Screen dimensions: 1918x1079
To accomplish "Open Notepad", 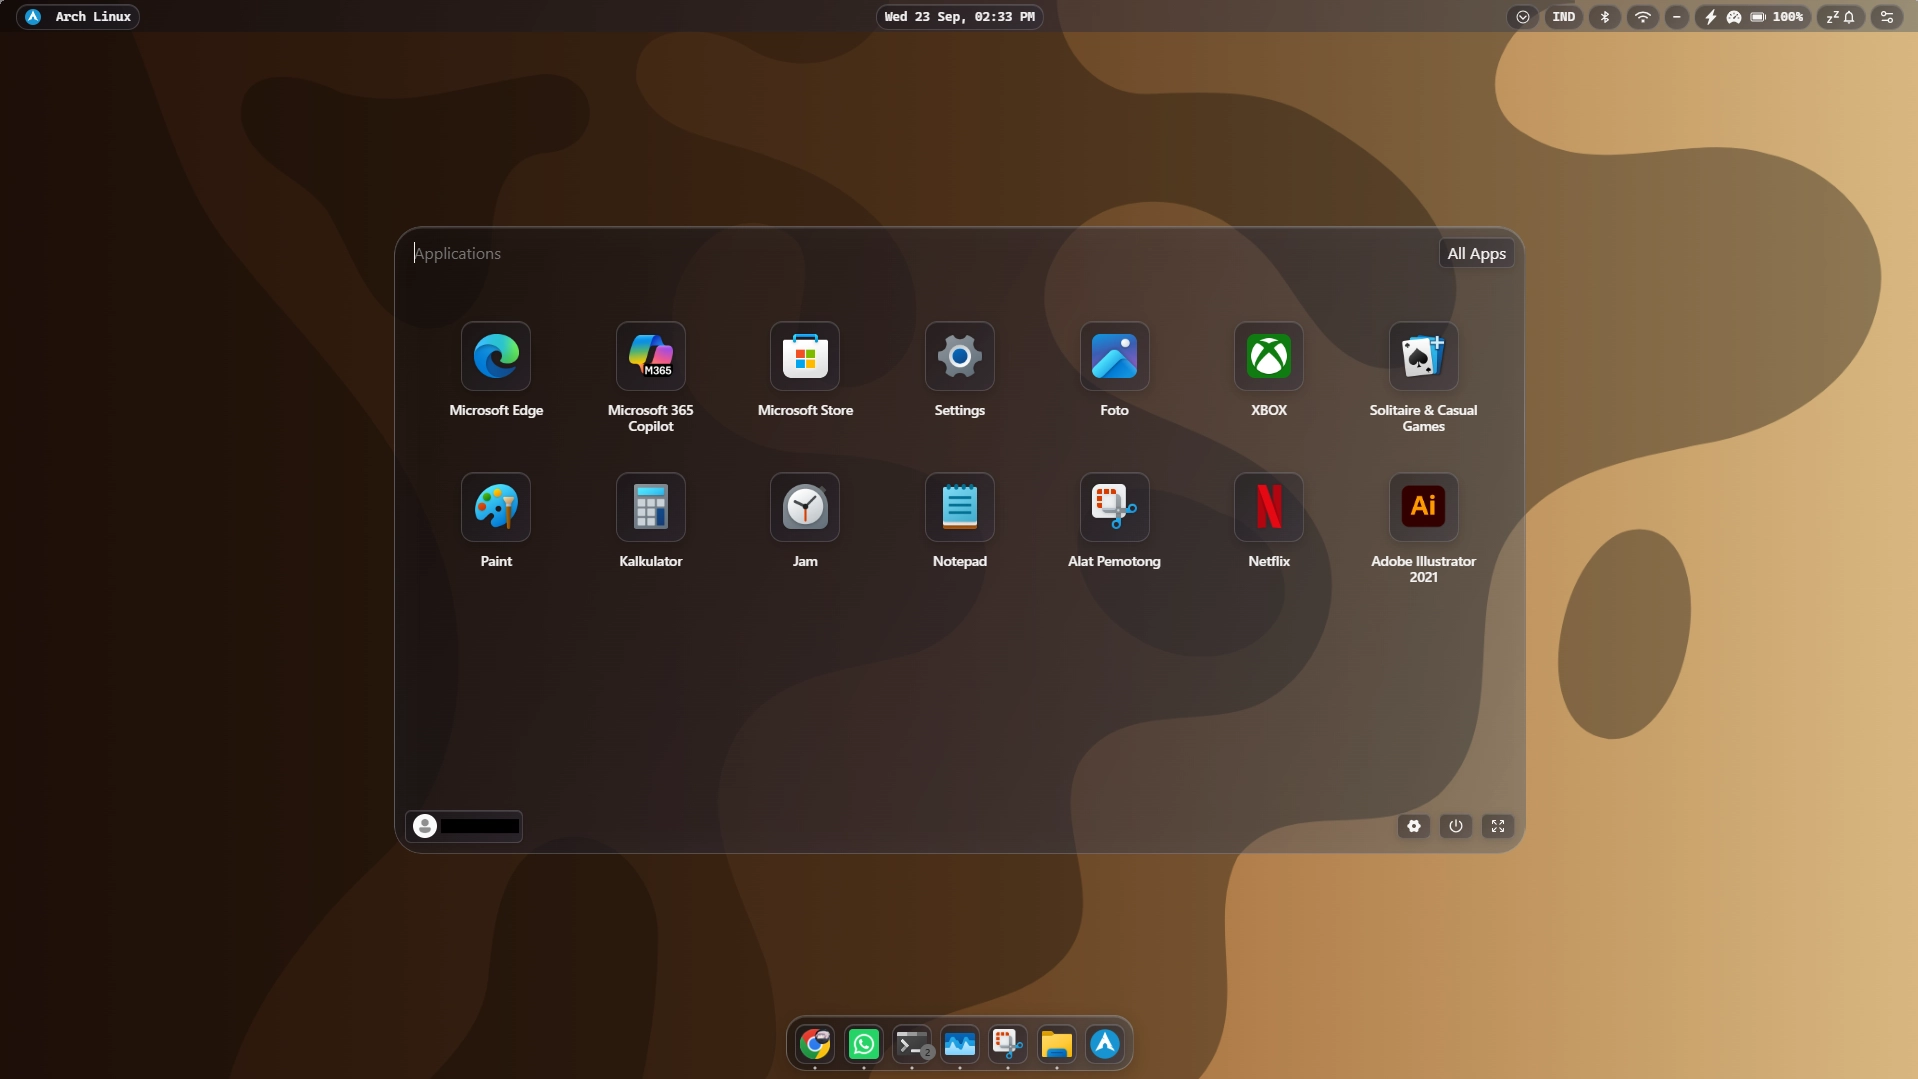I will [x=960, y=507].
